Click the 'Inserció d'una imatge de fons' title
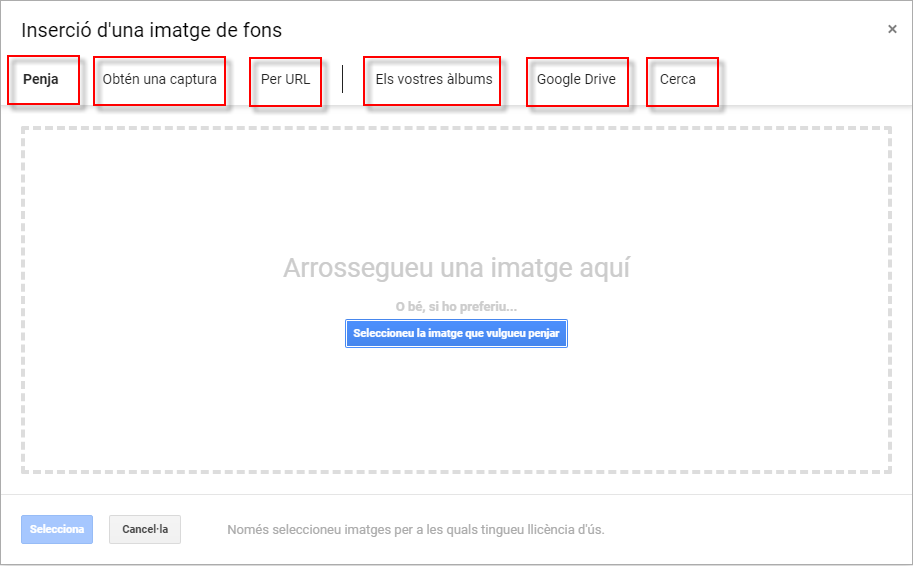 (152, 30)
